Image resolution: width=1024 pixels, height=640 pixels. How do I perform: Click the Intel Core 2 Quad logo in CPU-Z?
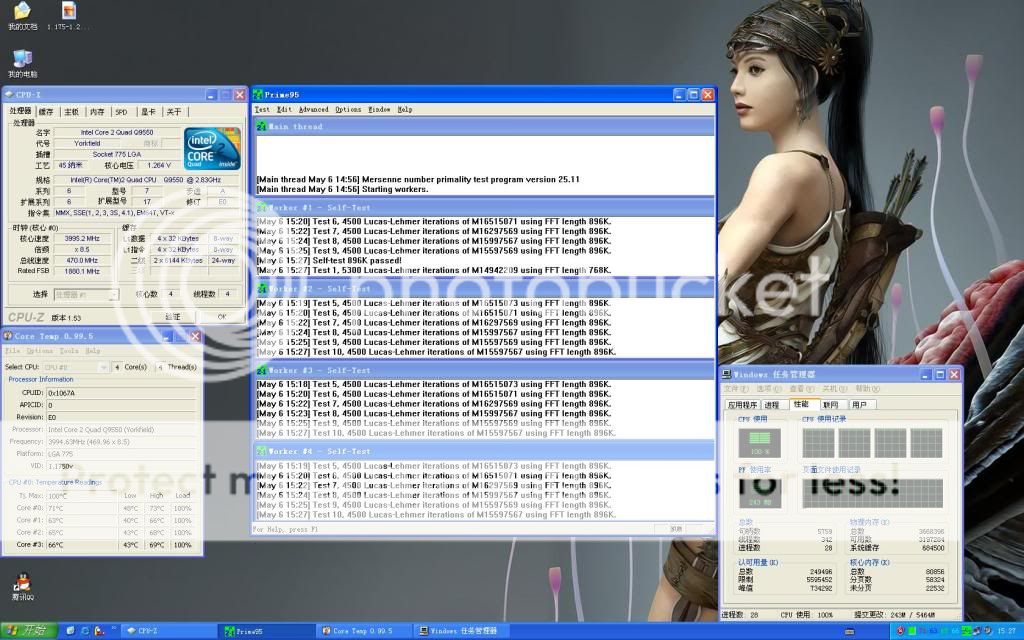[212, 148]
